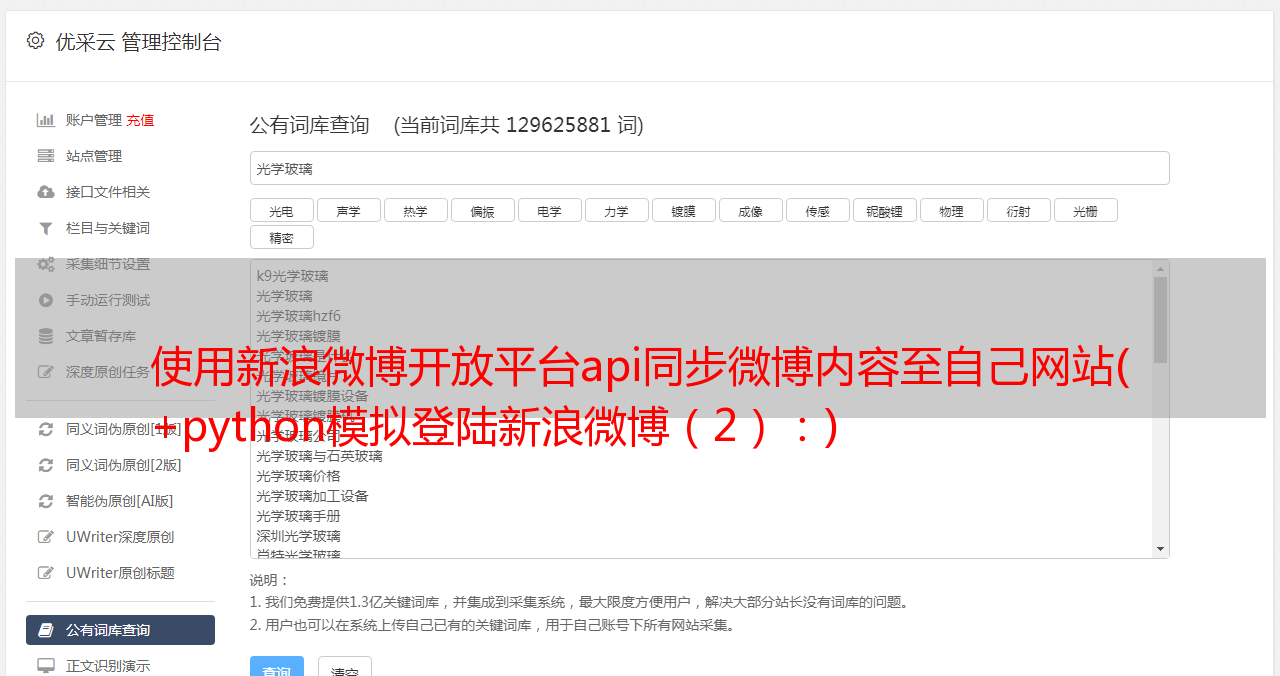Click the blue 查询 button
The height and width of the screenshot is (676, 1280).
[x=276, y=669]
